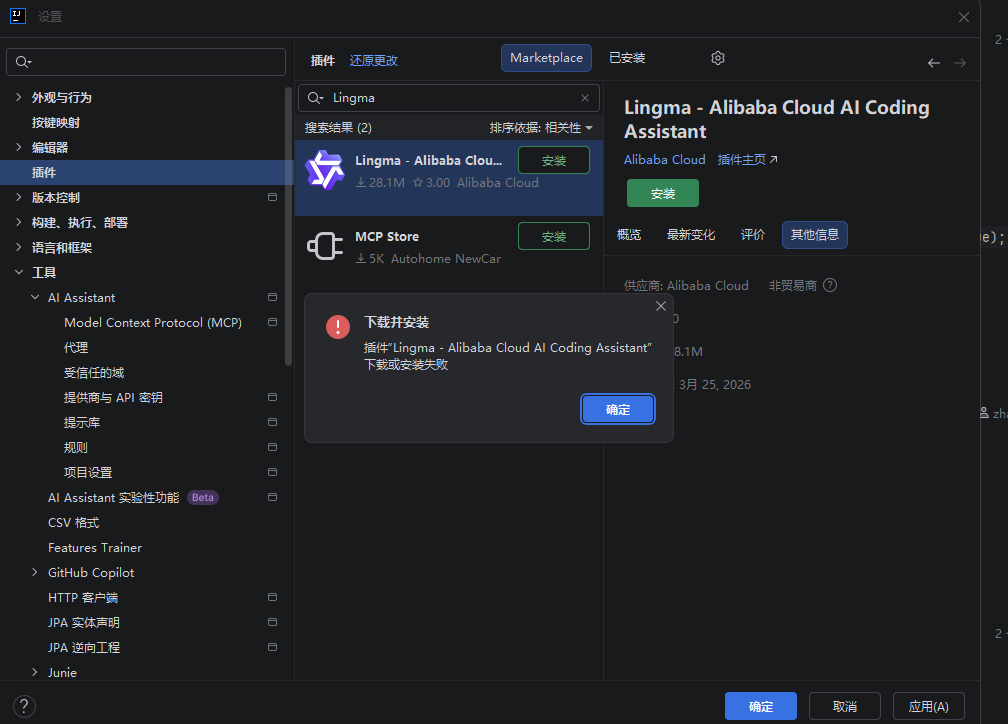The height and width of the screenshot is (724, 1008).
Task: Expand the 语言和框架 tree node
Action: click(x=19, y=247)
